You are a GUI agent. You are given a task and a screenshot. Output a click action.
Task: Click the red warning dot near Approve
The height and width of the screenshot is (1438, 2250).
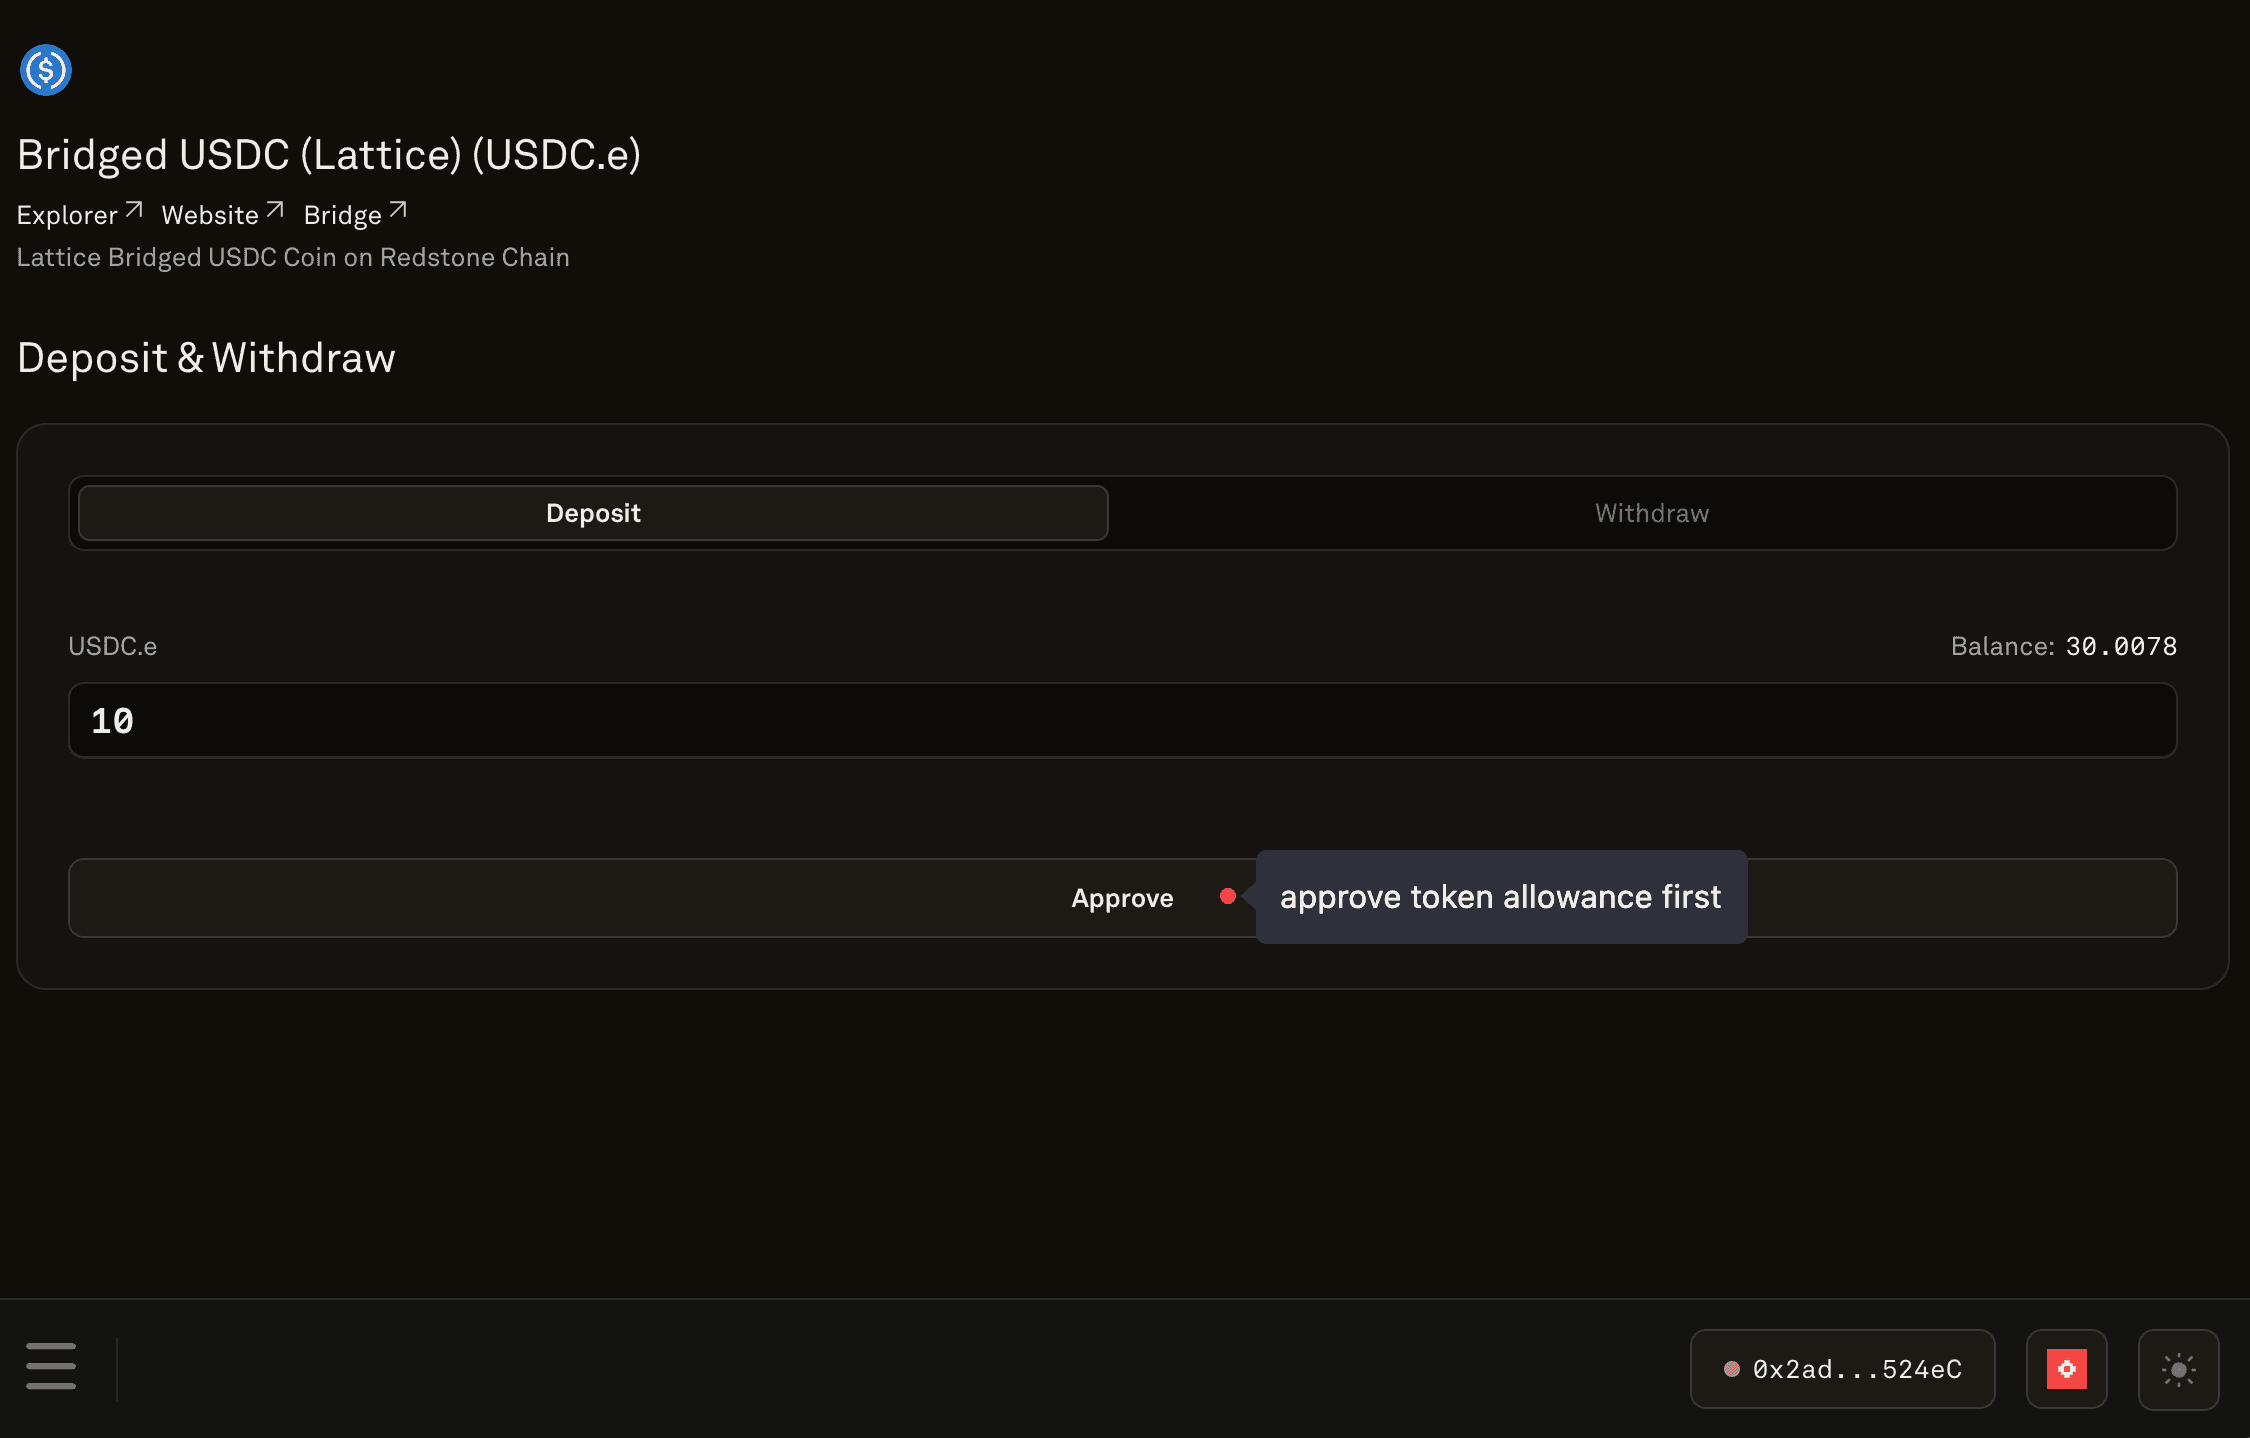pyautogui.click(x=1228, y=896)
